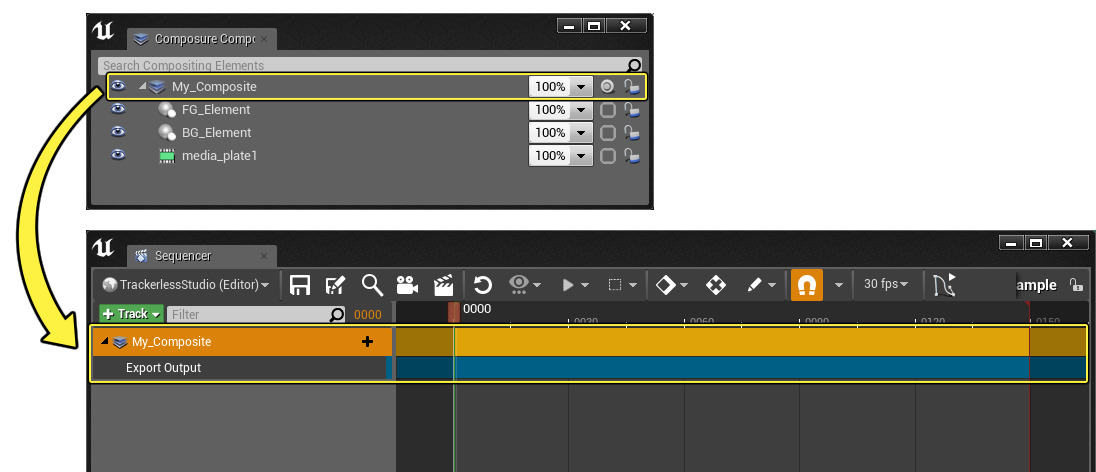
Task: Toggle the lock icon for FG_Element
Action: pos(631,110)
